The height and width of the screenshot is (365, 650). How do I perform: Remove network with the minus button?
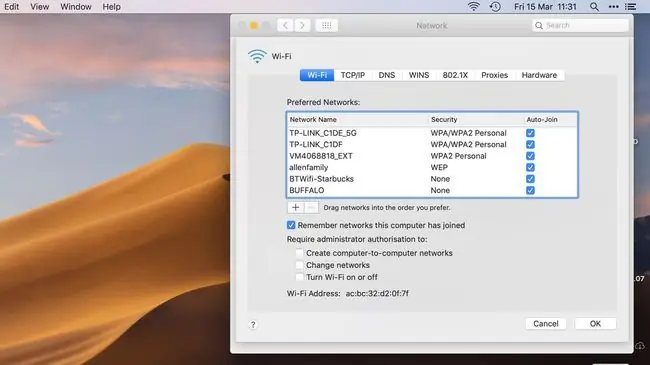click(312, 207)
